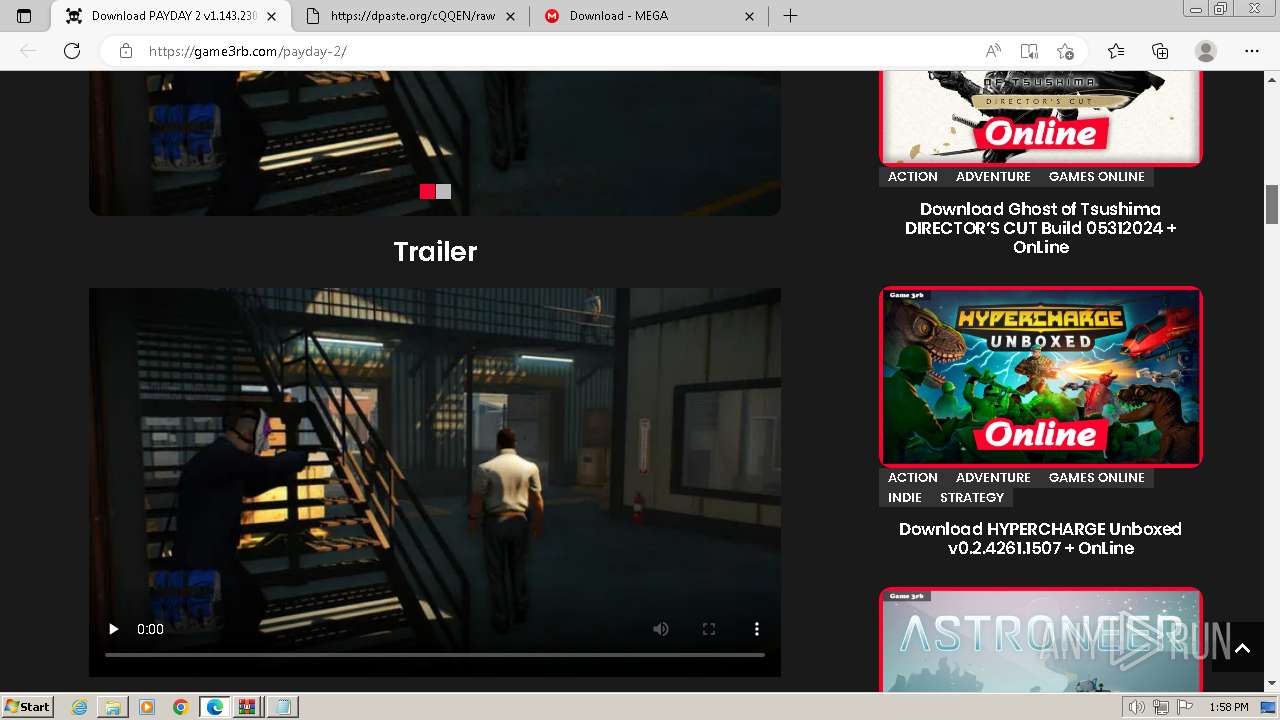Open a new browser tab

[790, 16]
